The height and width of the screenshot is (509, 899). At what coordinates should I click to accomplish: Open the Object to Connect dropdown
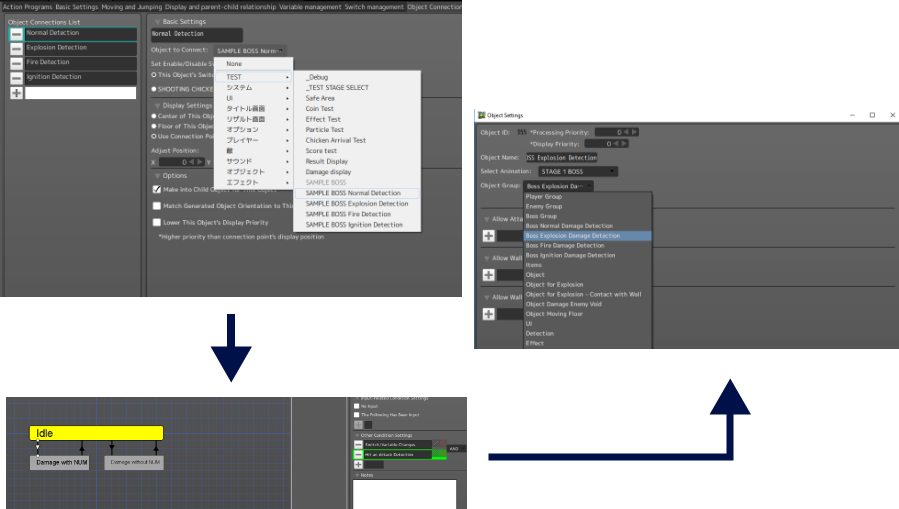pyautogui.click(x=250, y=50)
